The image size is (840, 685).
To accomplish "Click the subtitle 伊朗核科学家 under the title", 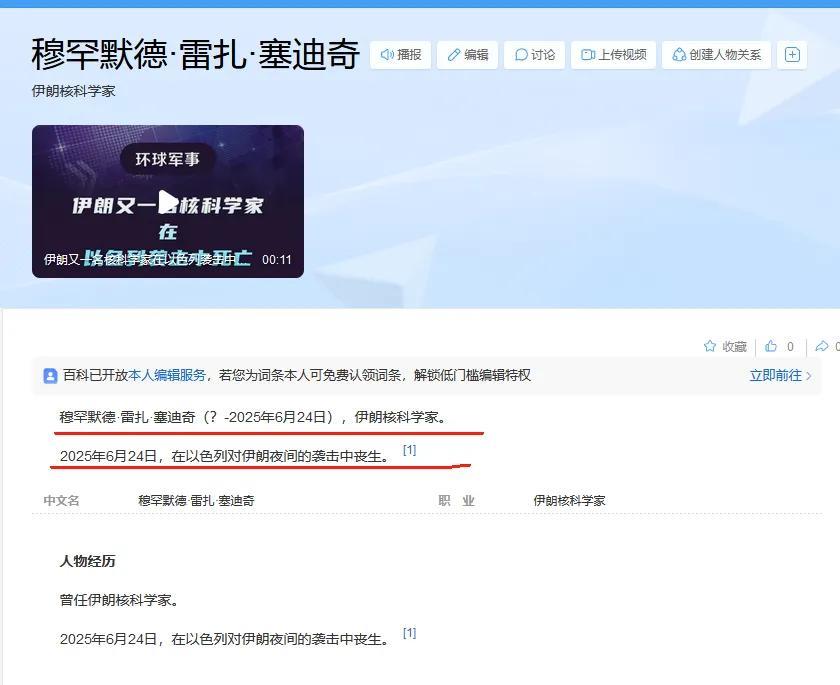I will tap(73, 91).
